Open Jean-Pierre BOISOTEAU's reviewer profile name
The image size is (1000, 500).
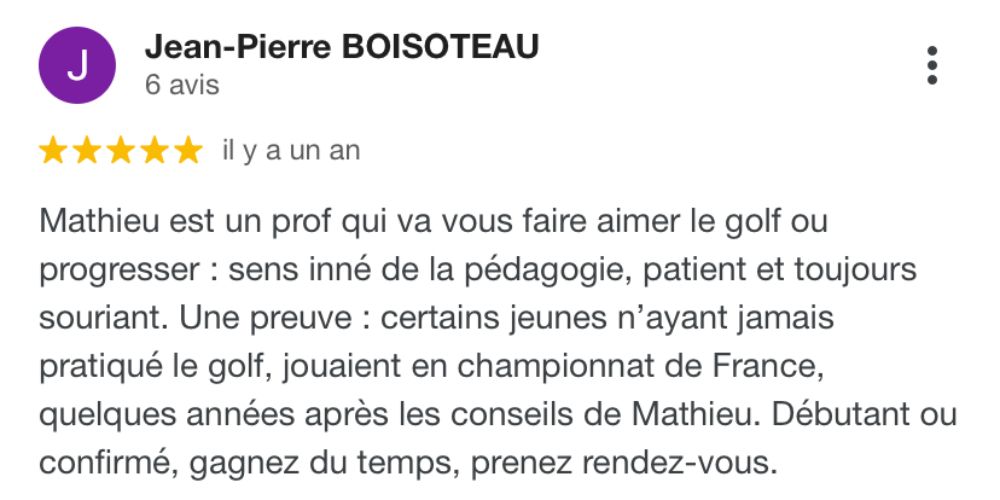(x=342, y=47)
